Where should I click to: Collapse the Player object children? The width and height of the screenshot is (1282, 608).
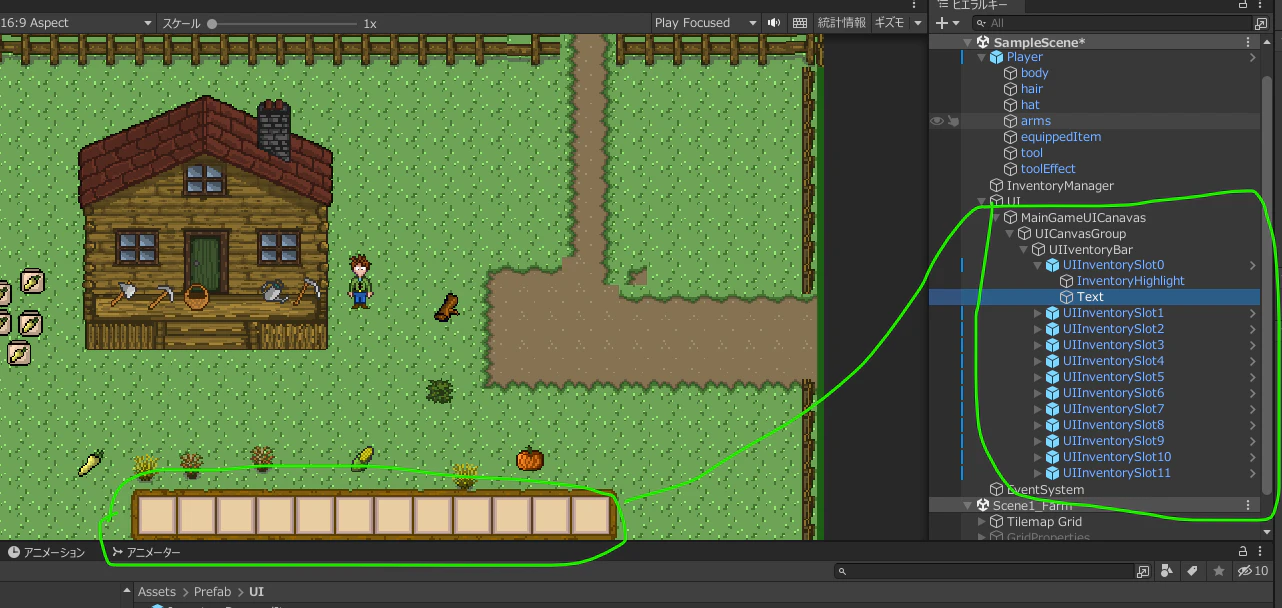click(x=981, y=58)
